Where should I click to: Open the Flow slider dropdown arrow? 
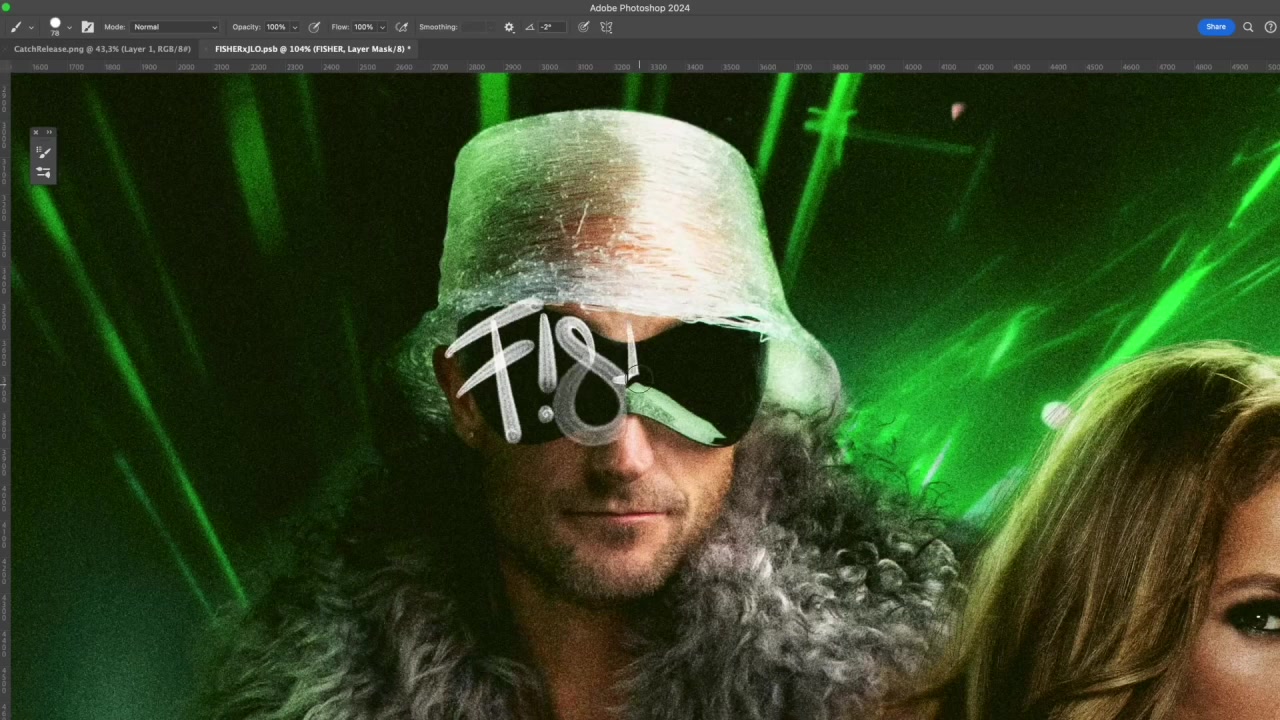(x=382, y=27)
